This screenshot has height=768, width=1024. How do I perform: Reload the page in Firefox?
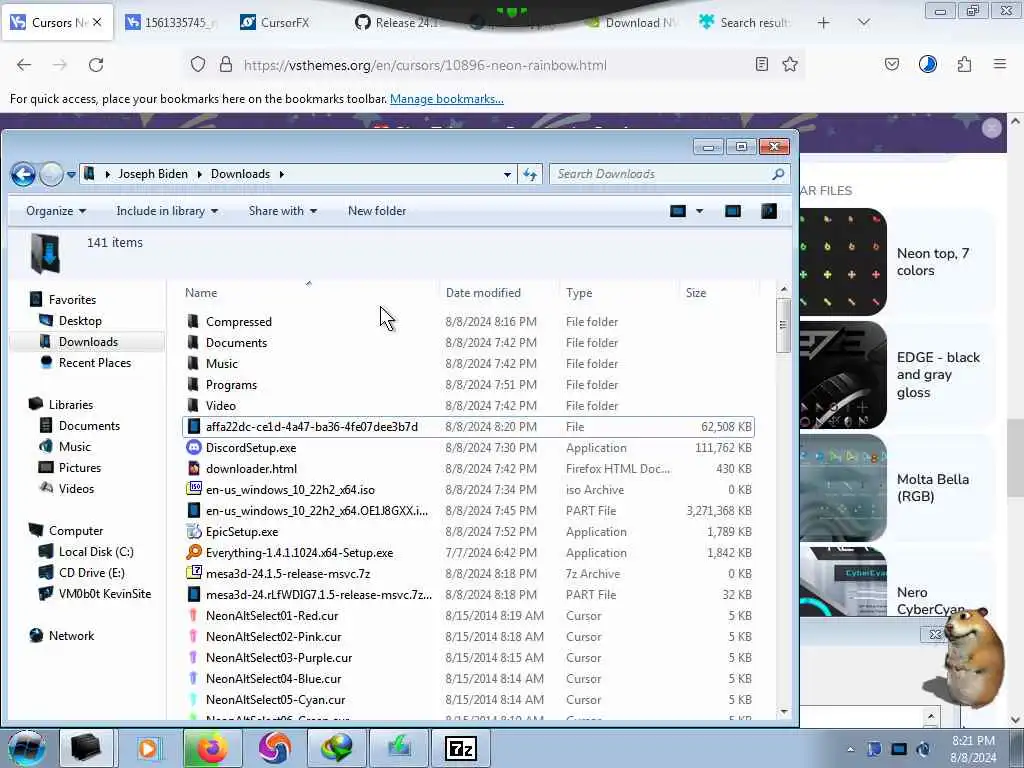(x=96, y=65)
